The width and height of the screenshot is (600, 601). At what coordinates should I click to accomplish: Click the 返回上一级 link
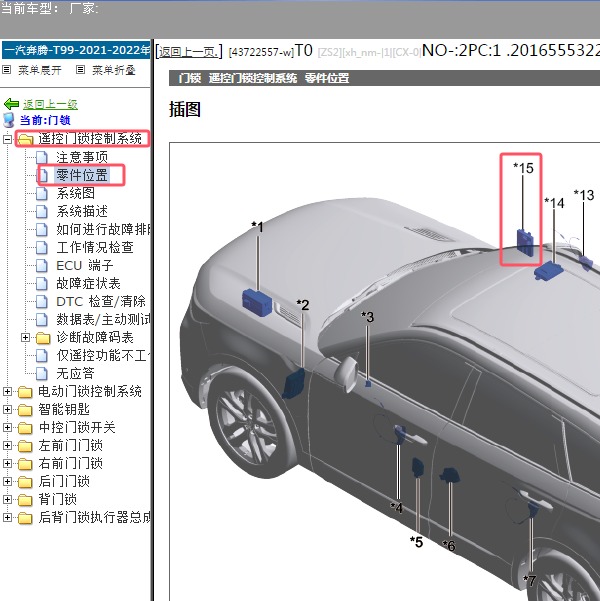pyautogui.click(x=50, y=104)
